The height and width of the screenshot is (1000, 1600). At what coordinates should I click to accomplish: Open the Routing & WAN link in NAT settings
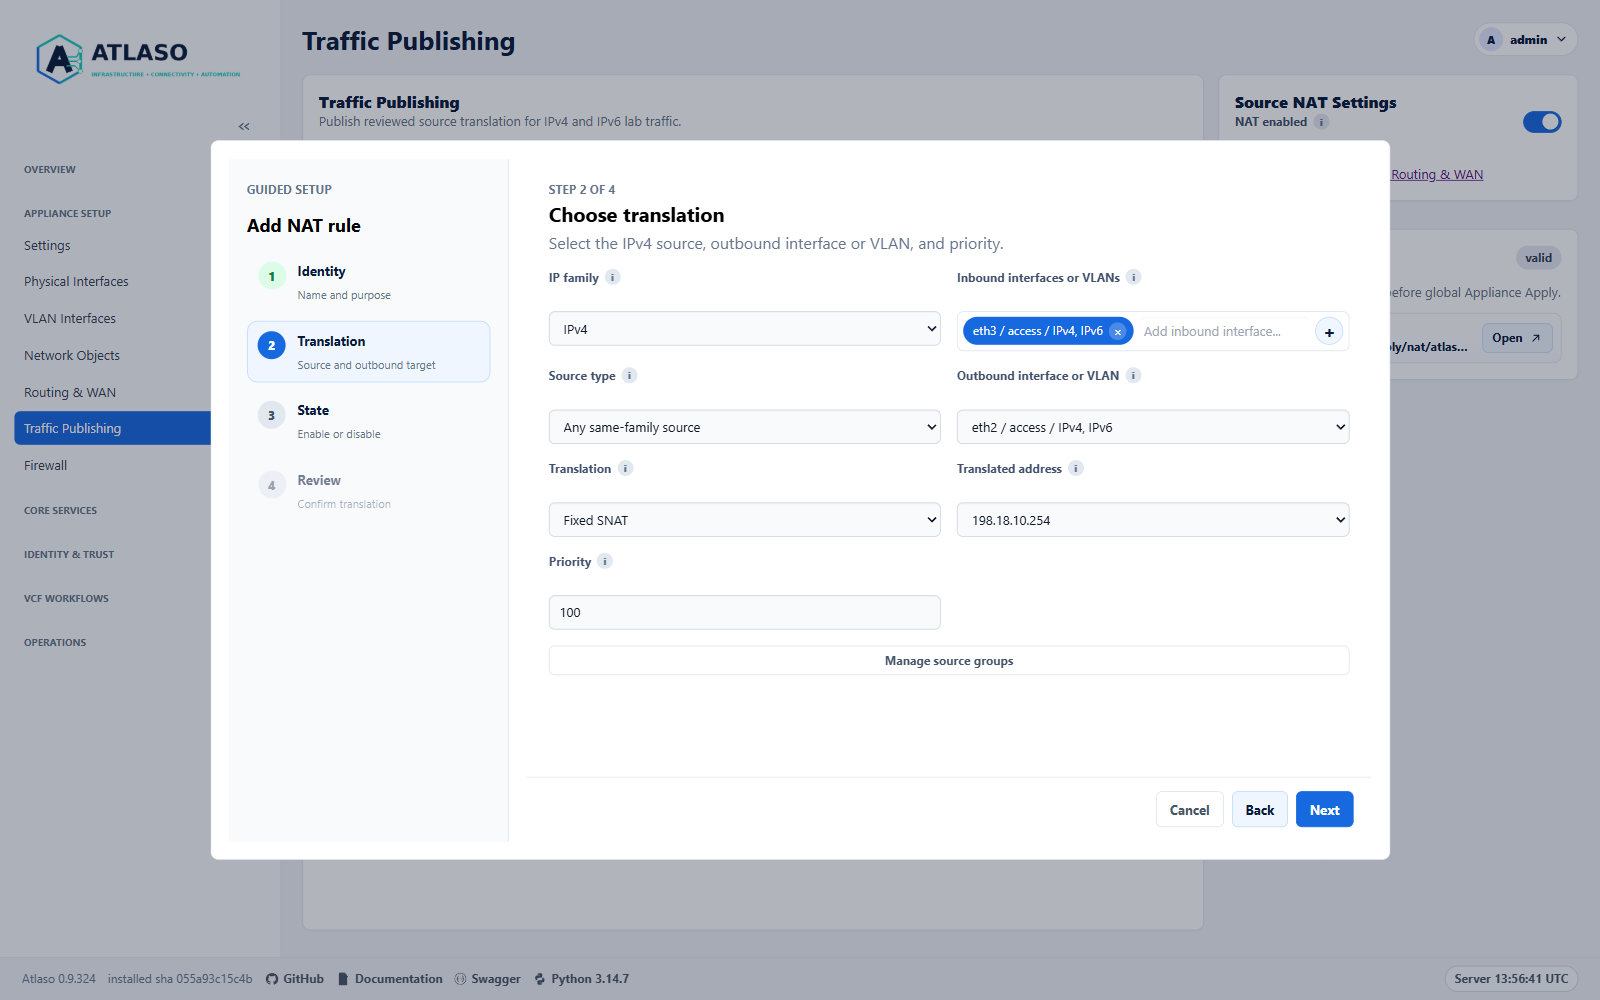click(1437, 174)
